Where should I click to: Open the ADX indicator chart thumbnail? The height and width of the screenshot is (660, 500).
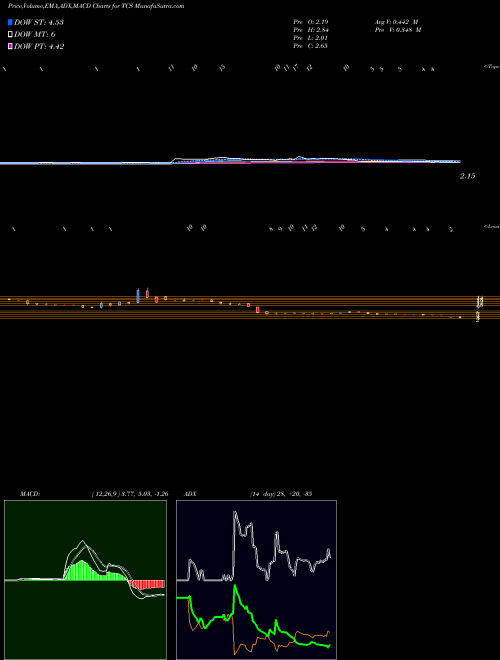coord(256,580)
